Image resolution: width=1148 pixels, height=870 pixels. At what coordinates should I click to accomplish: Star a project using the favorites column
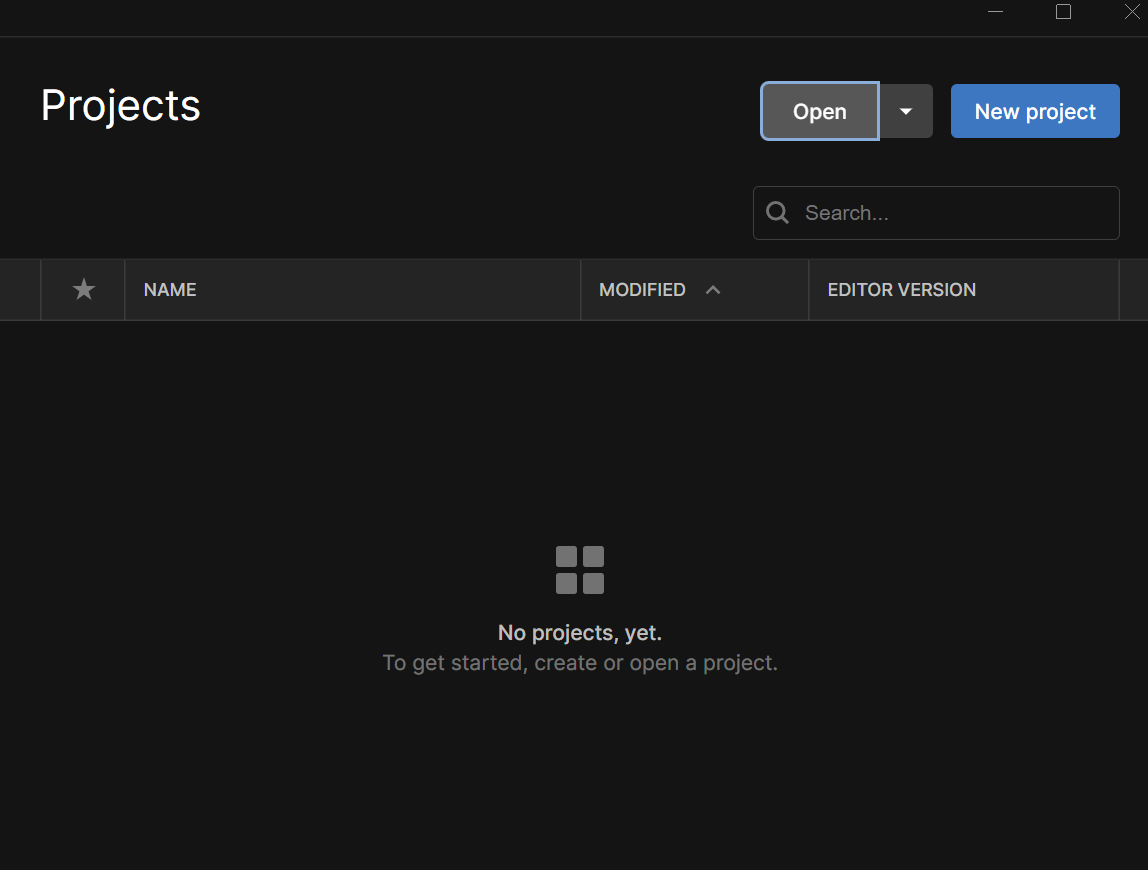point(83,289)
